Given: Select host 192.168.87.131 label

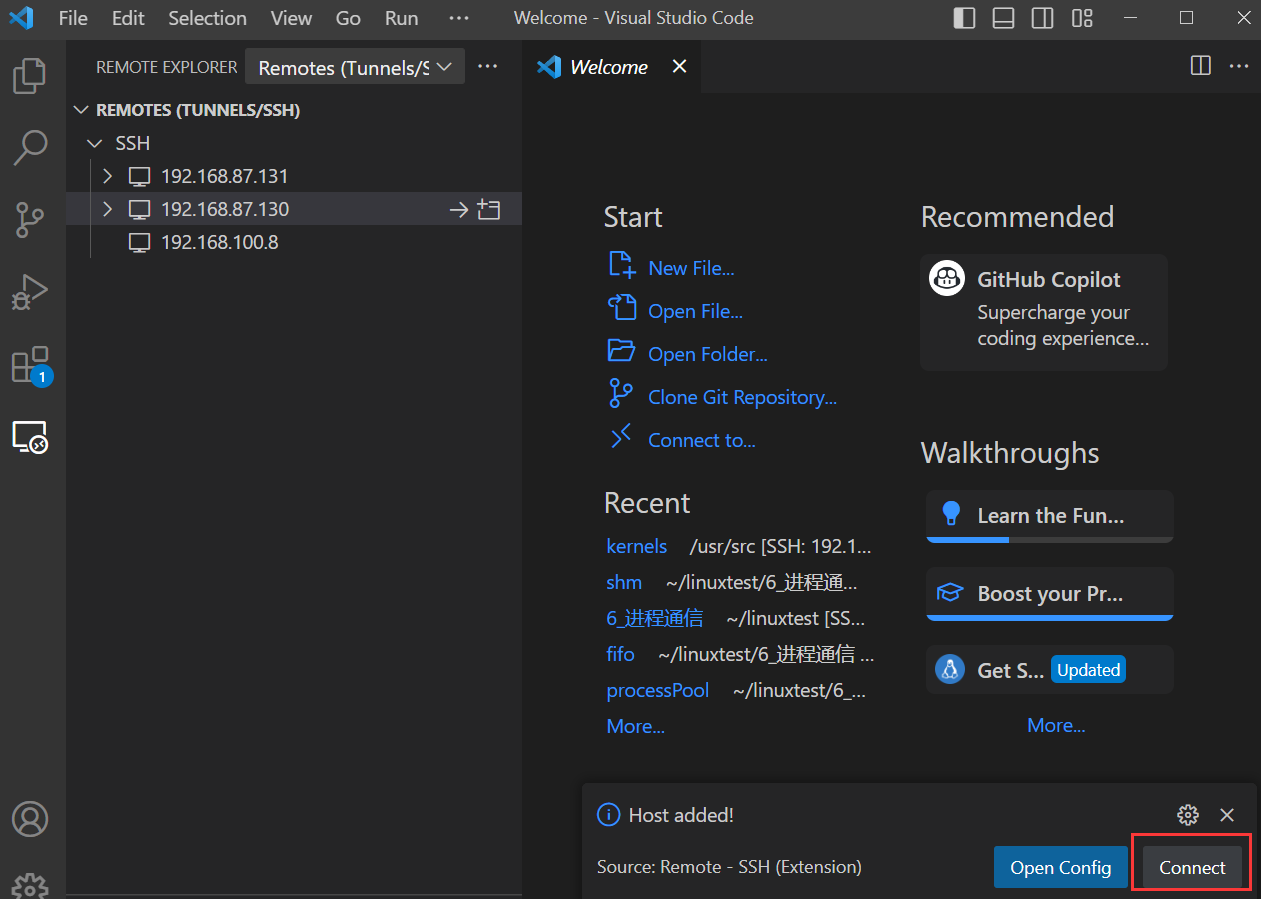Looking at the screenshot, I should tap(225, 177).
